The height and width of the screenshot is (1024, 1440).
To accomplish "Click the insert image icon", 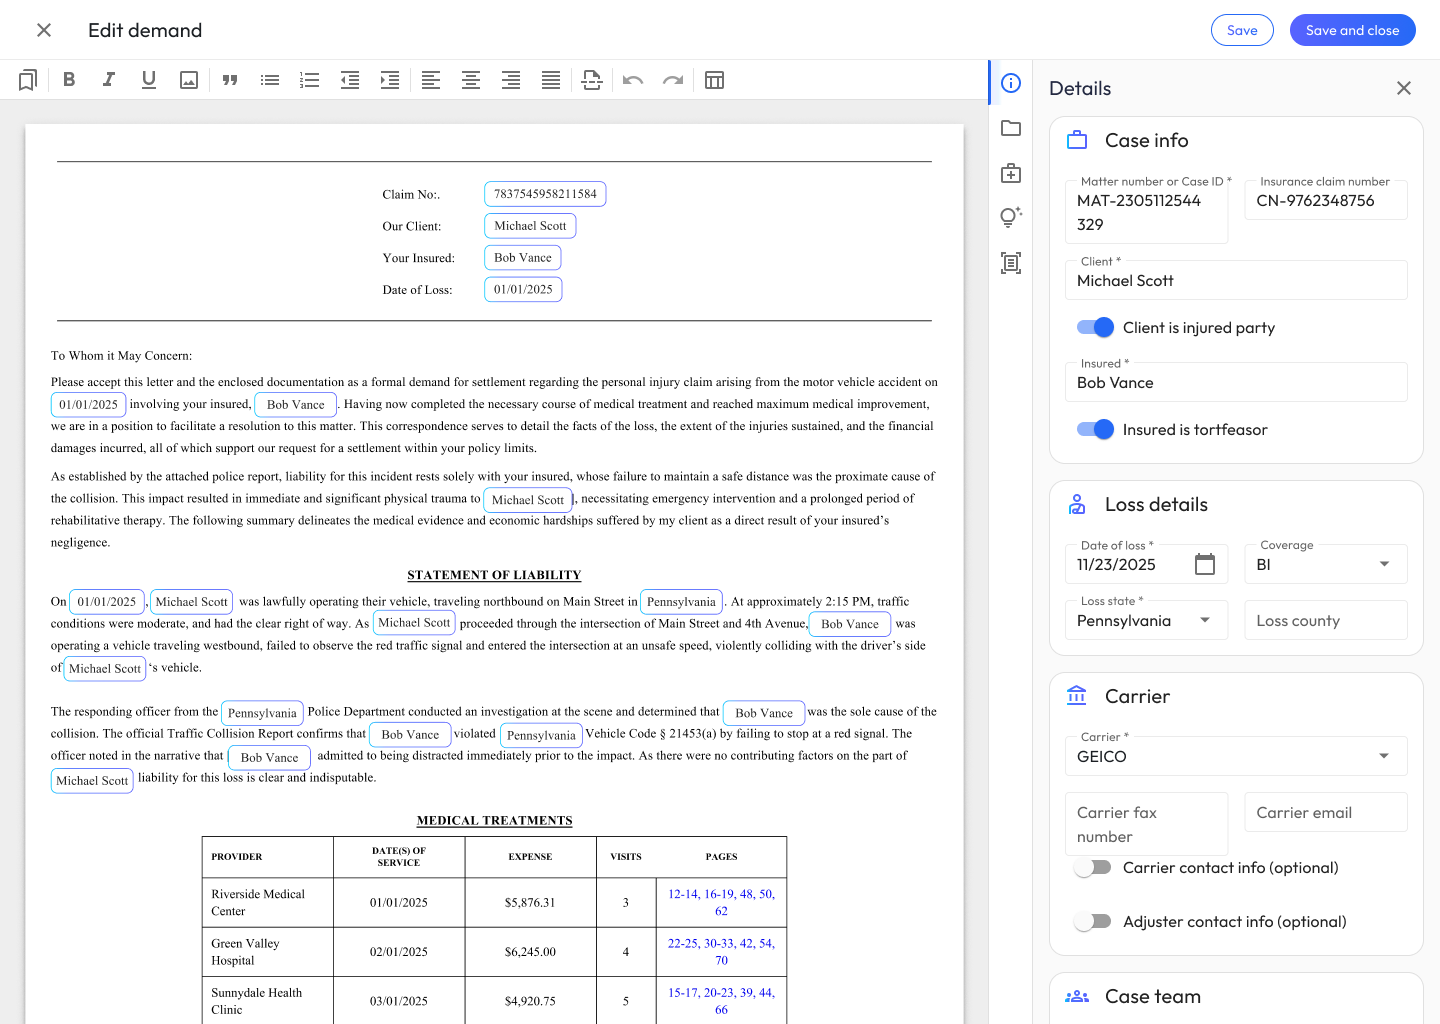I will (189, 80).
